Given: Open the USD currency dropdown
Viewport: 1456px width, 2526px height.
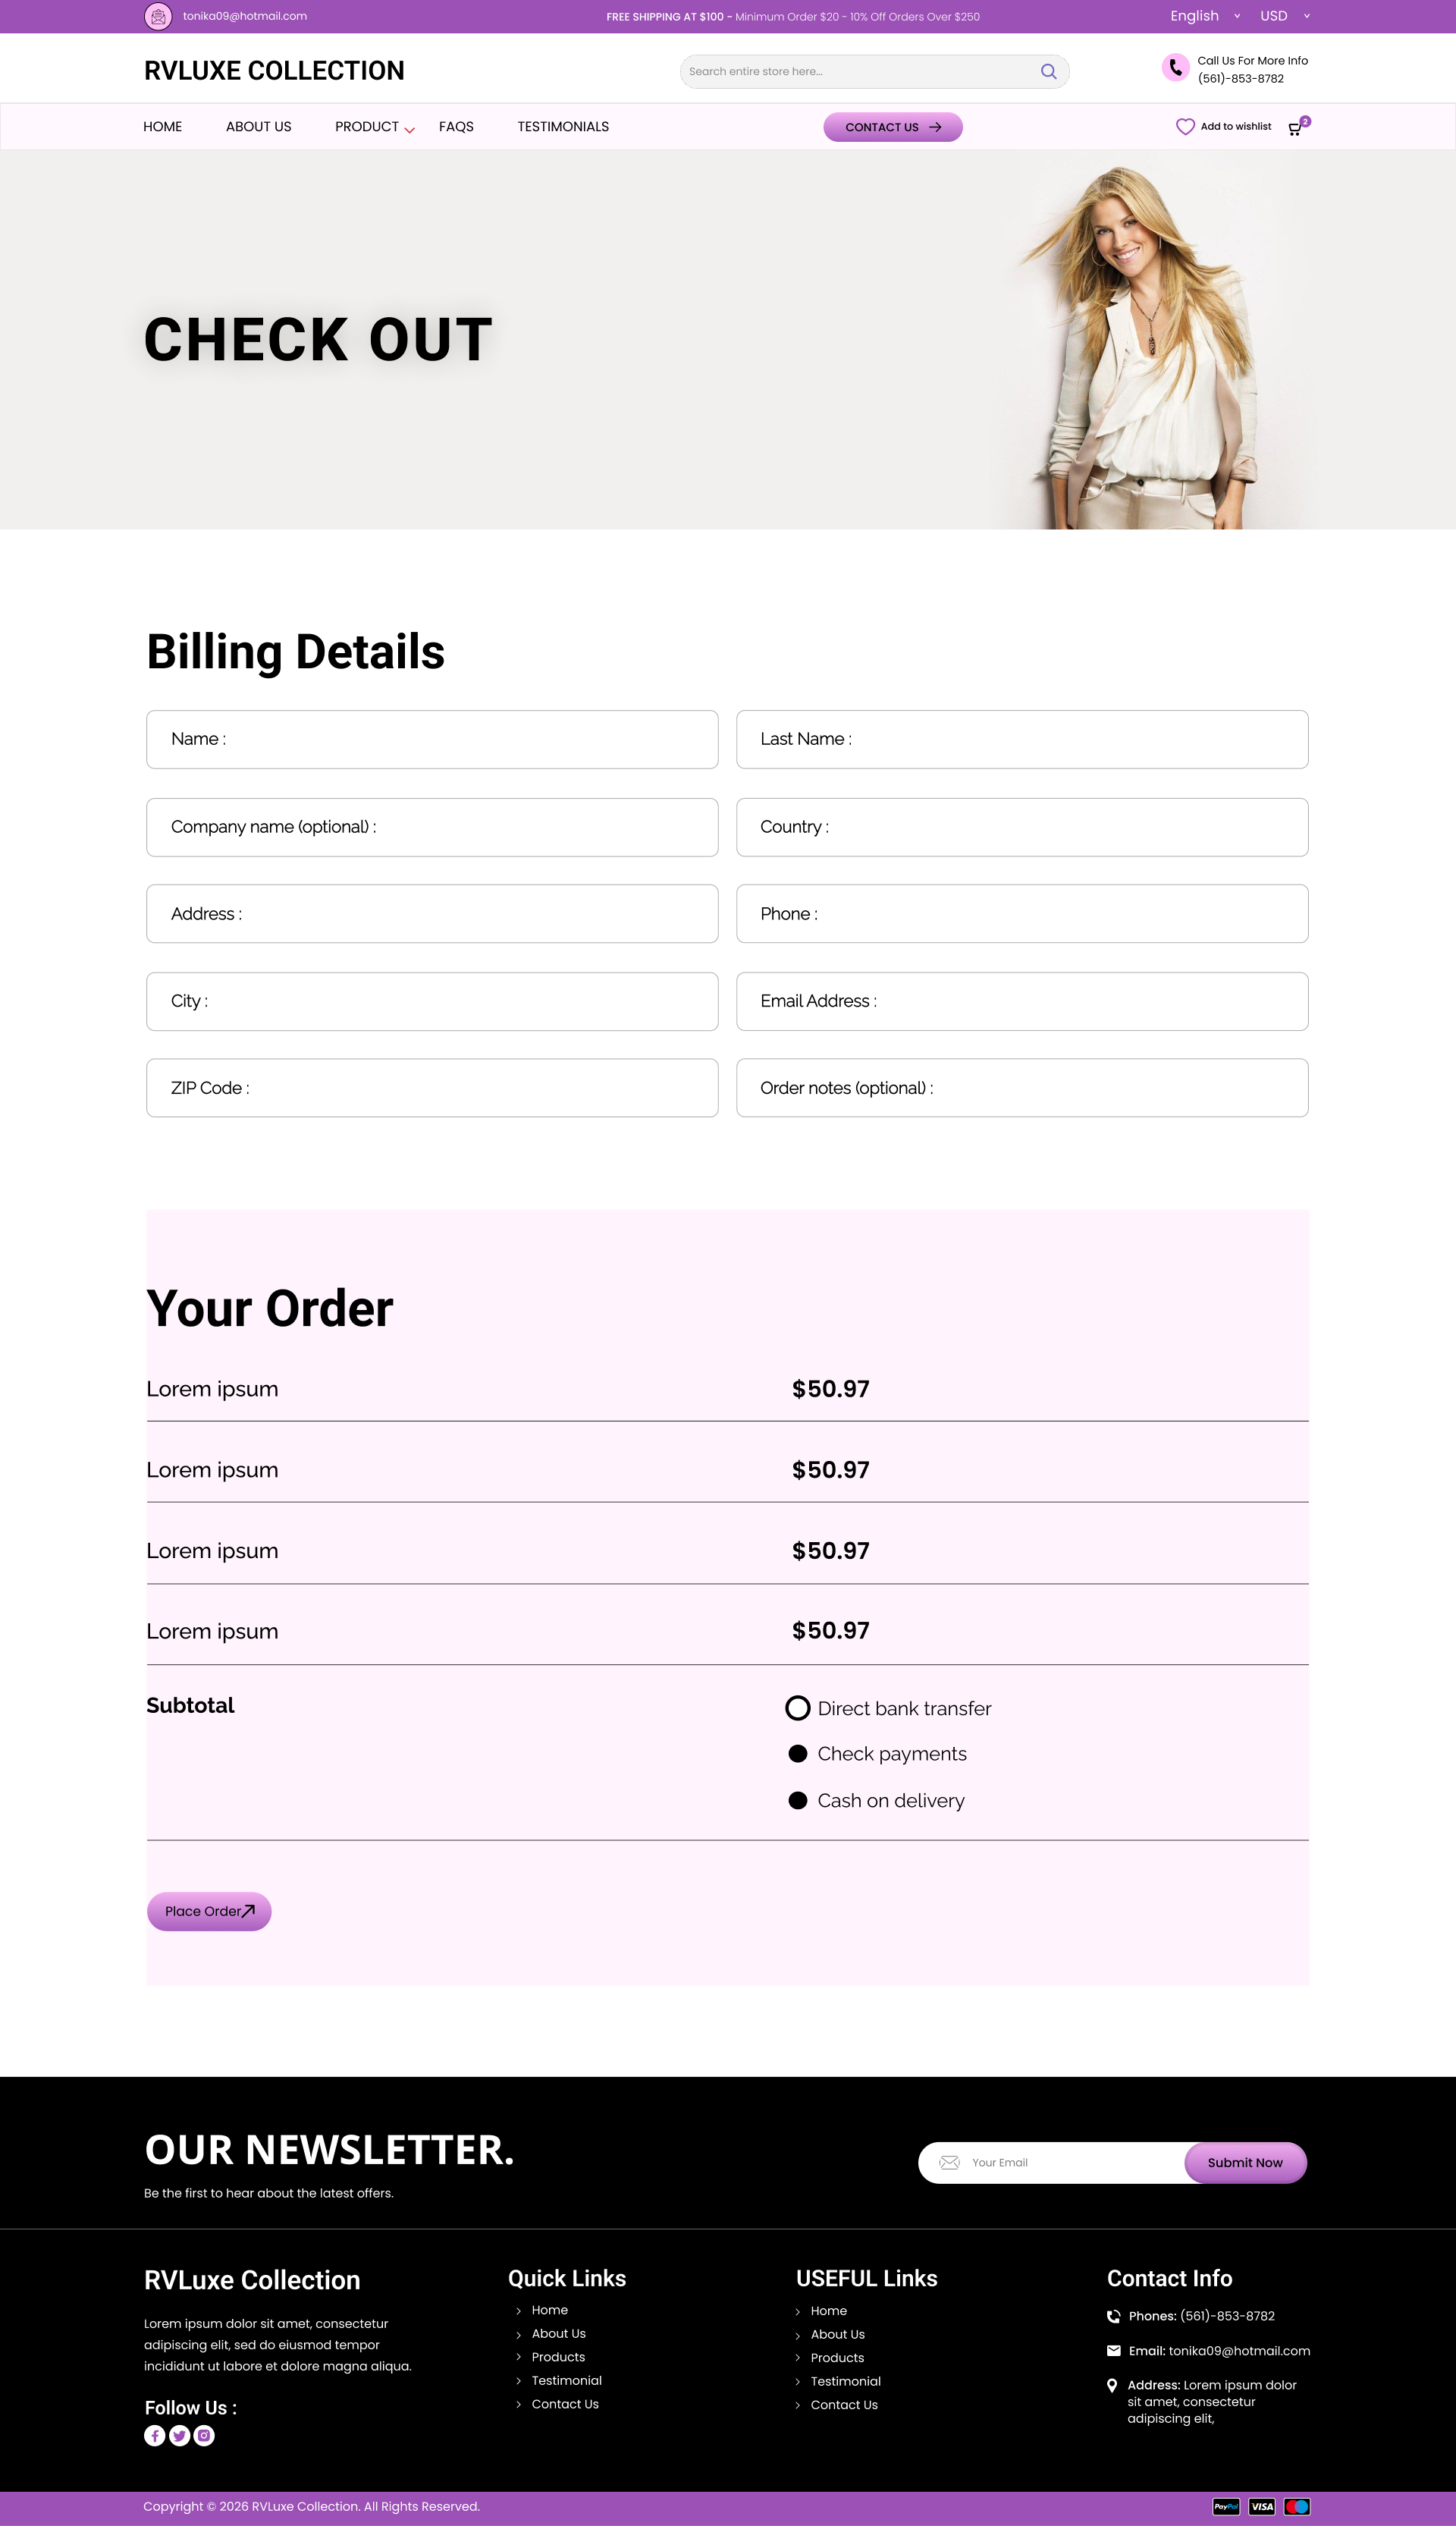Looking at the screenshot, I should pyautogui.click(x=1284, y=16).
